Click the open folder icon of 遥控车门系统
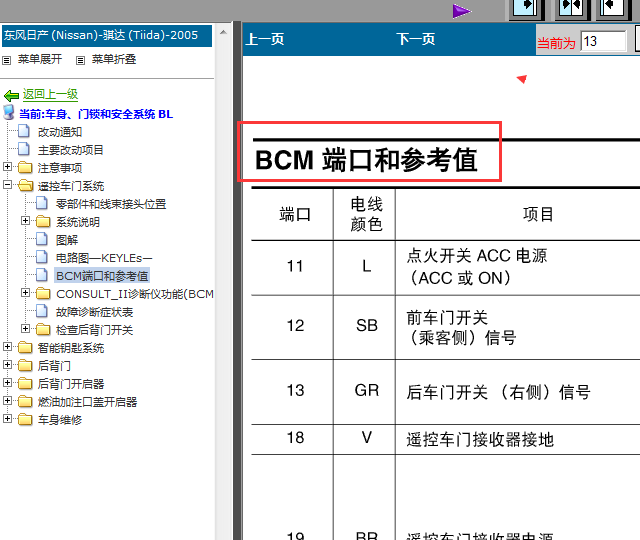The height and width of the screenshot is (540, 640). click(26, 185)
